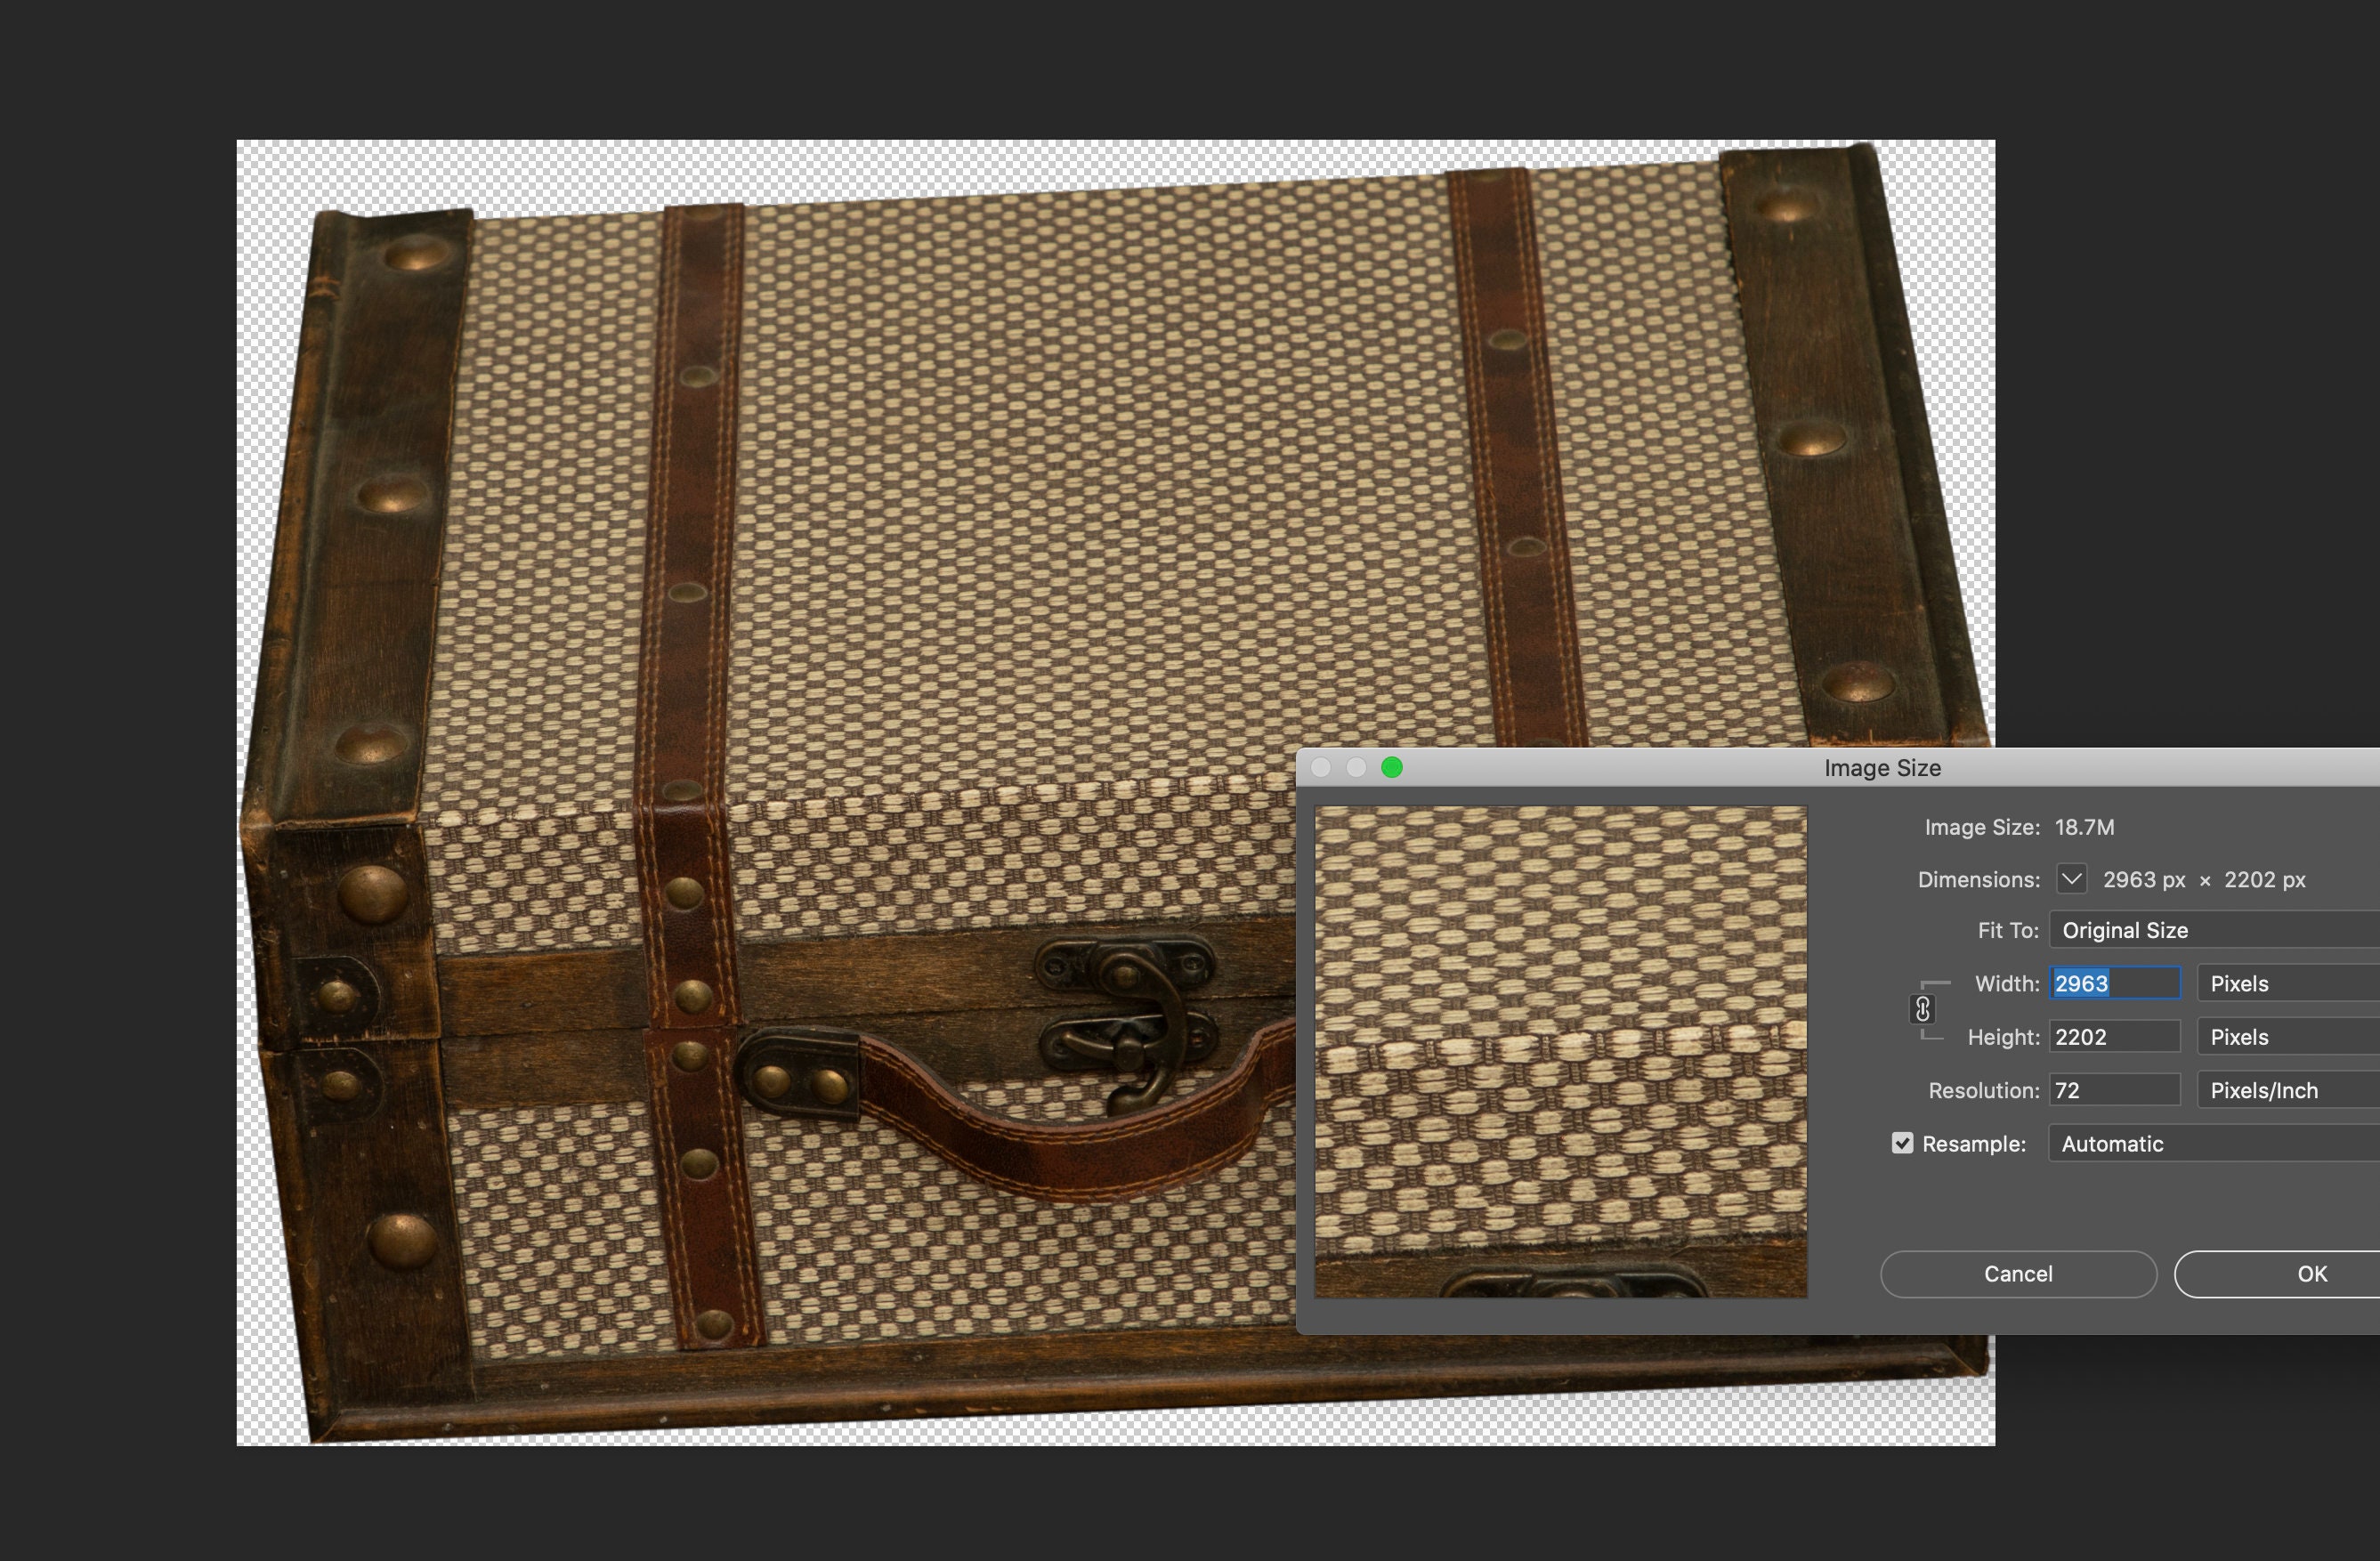Click the Image Size dialog title bar
Image resolution: width=2380 pixels, height=1561 pixels.
point(1884,768)
